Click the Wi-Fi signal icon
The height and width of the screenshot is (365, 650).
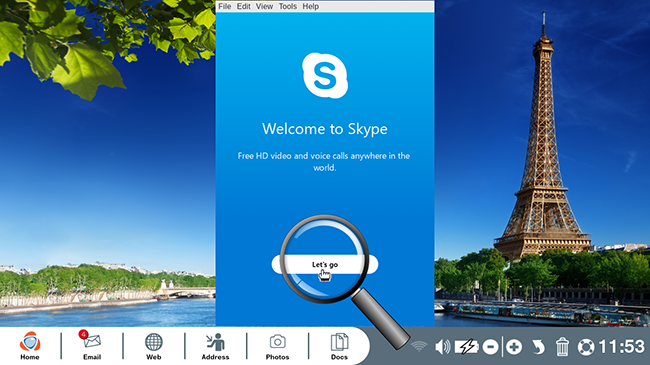pyautogui.click(x=419, y=346)
